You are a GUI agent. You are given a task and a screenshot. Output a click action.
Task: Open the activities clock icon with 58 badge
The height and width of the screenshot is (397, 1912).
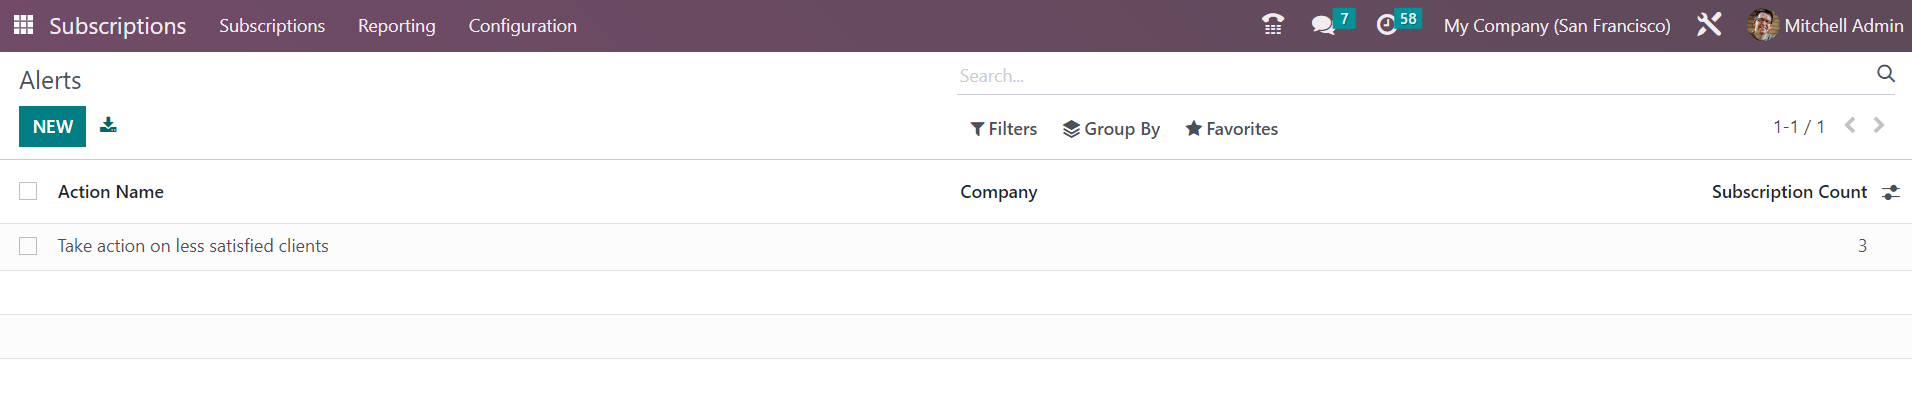(1387, 25)
